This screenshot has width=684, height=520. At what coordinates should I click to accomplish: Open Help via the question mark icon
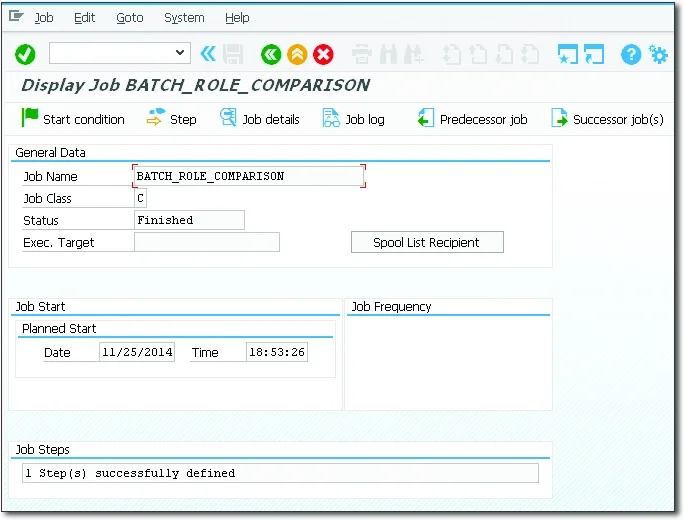(x=631, y=55)
